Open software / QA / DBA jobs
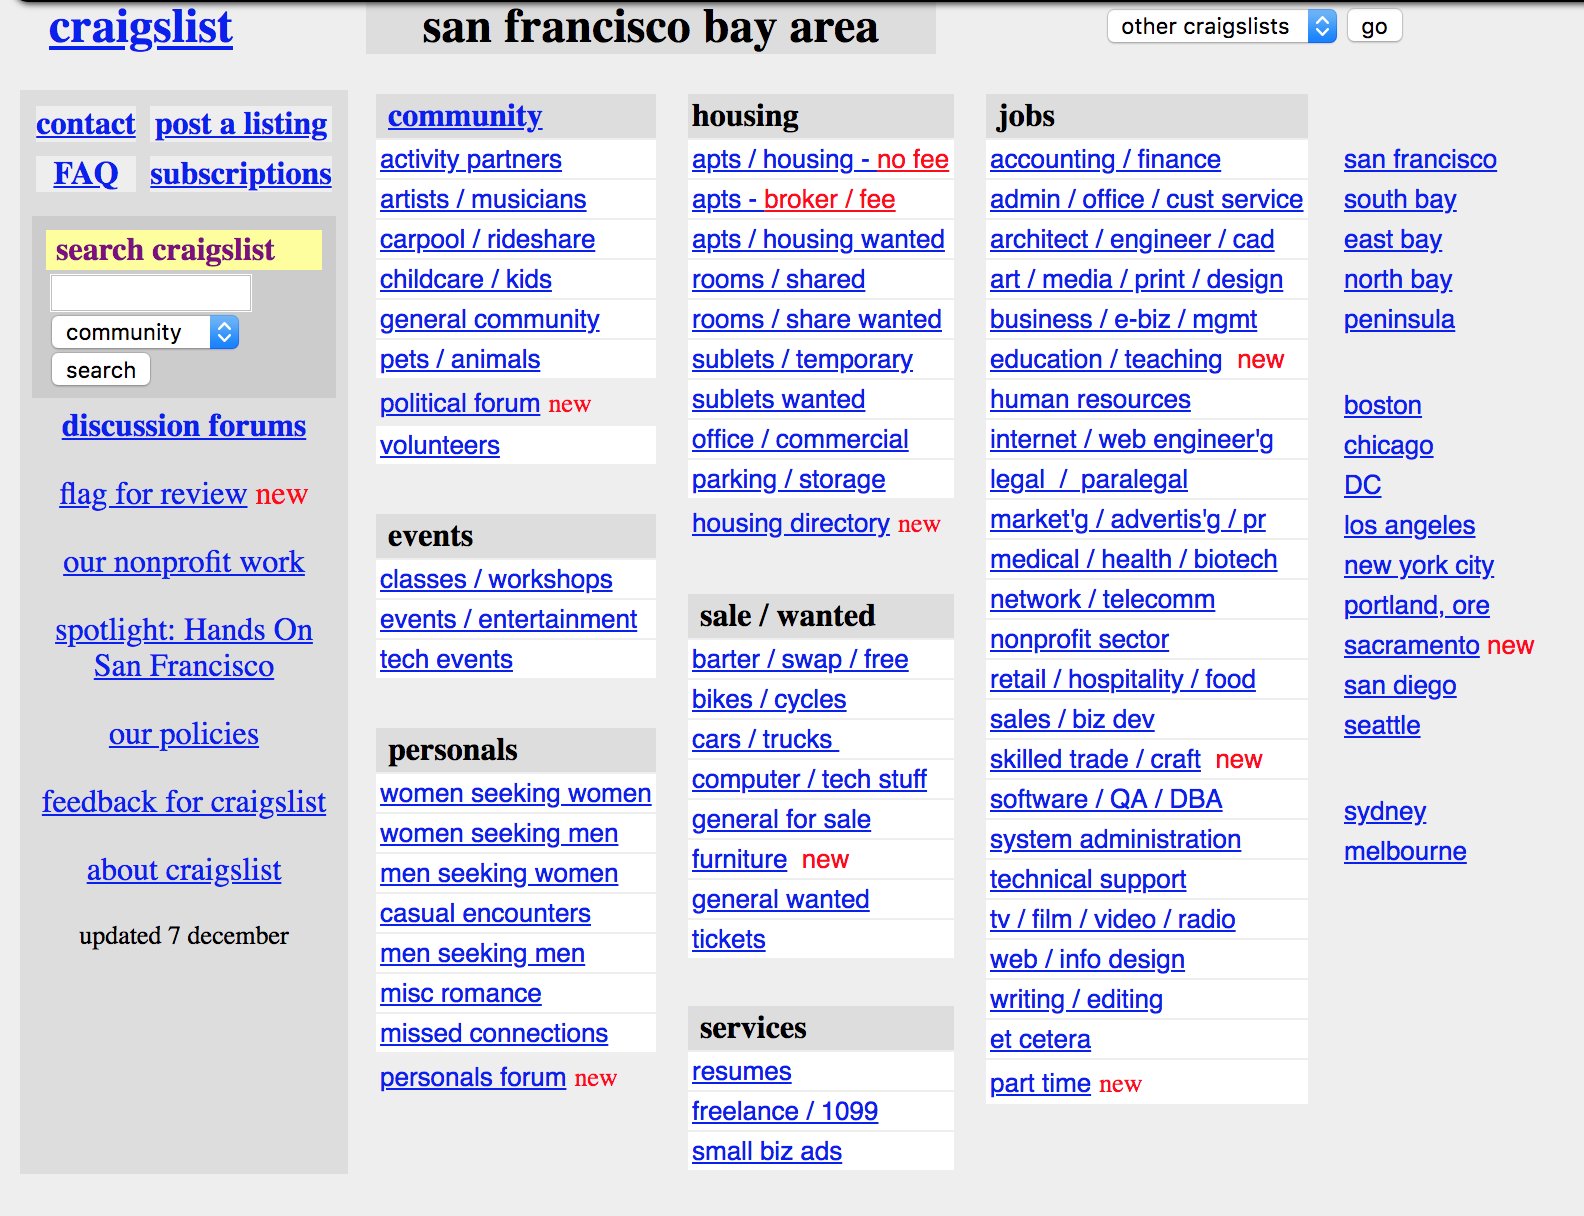This screenshot has width=1584, height=1216. pyautogui.click(x=1106, y=799)
